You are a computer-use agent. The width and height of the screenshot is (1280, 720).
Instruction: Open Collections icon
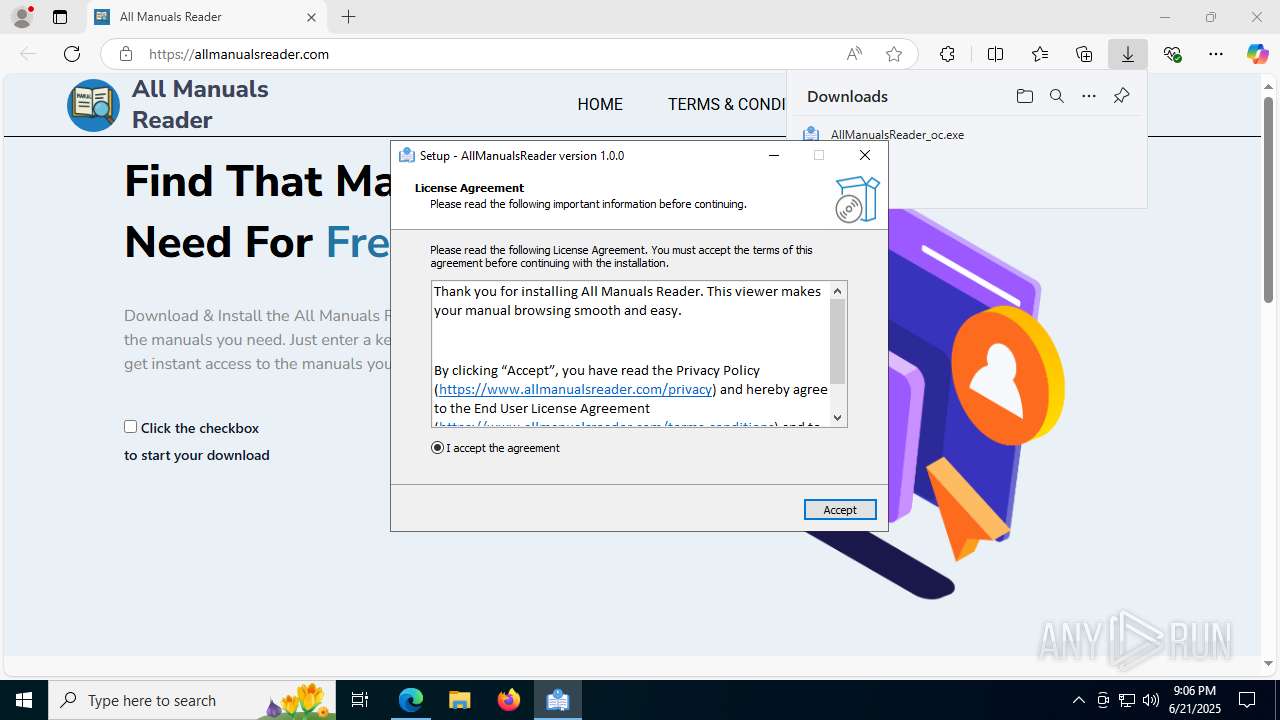click(1084, 54)
